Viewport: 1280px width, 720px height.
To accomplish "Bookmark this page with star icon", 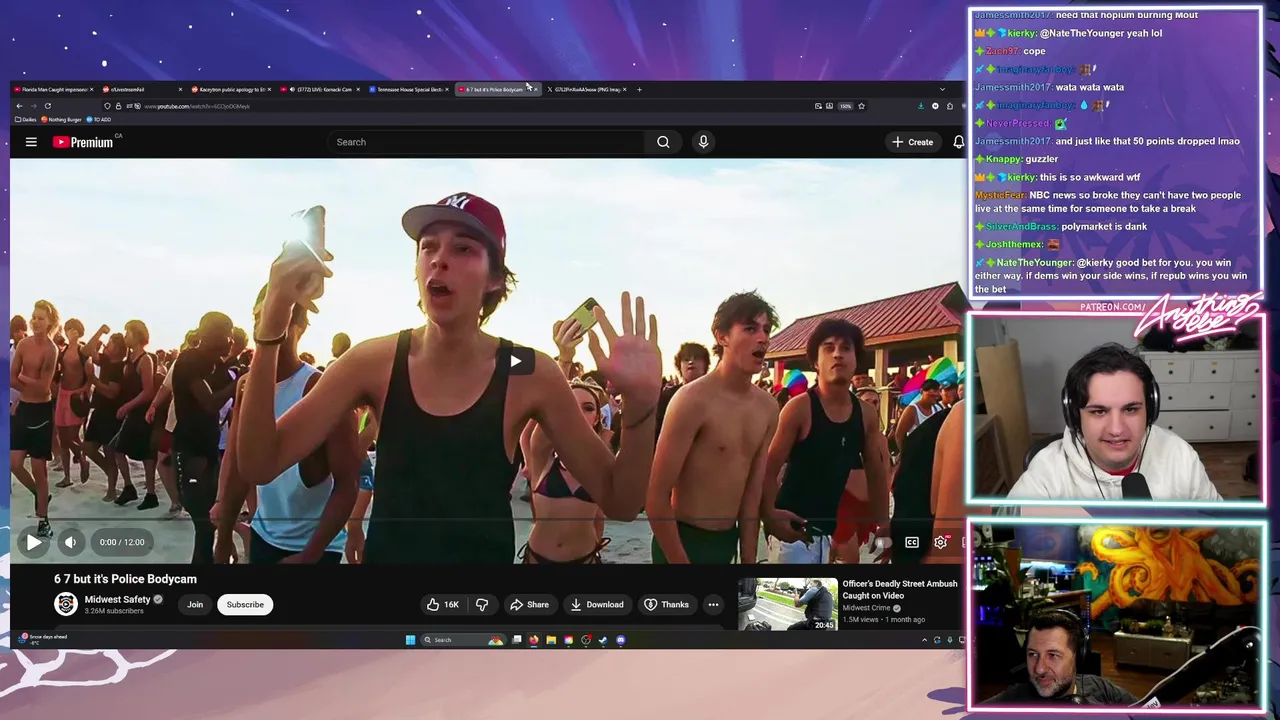I will (861, 106).
